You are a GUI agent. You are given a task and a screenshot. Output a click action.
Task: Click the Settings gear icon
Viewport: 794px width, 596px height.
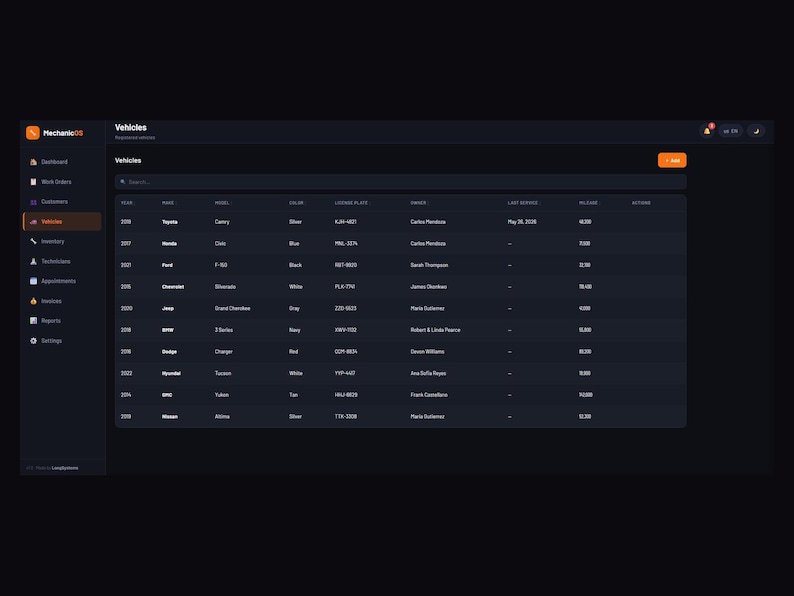33,341
